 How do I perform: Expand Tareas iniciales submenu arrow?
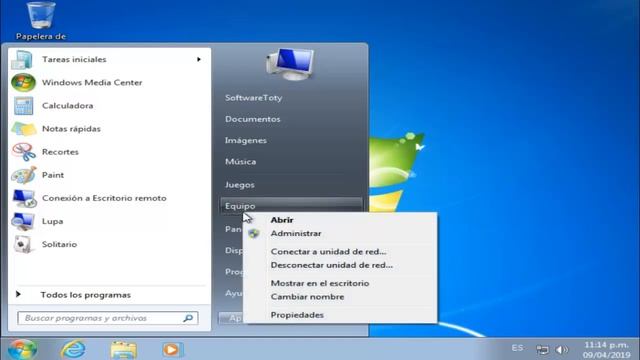point(199,60)
